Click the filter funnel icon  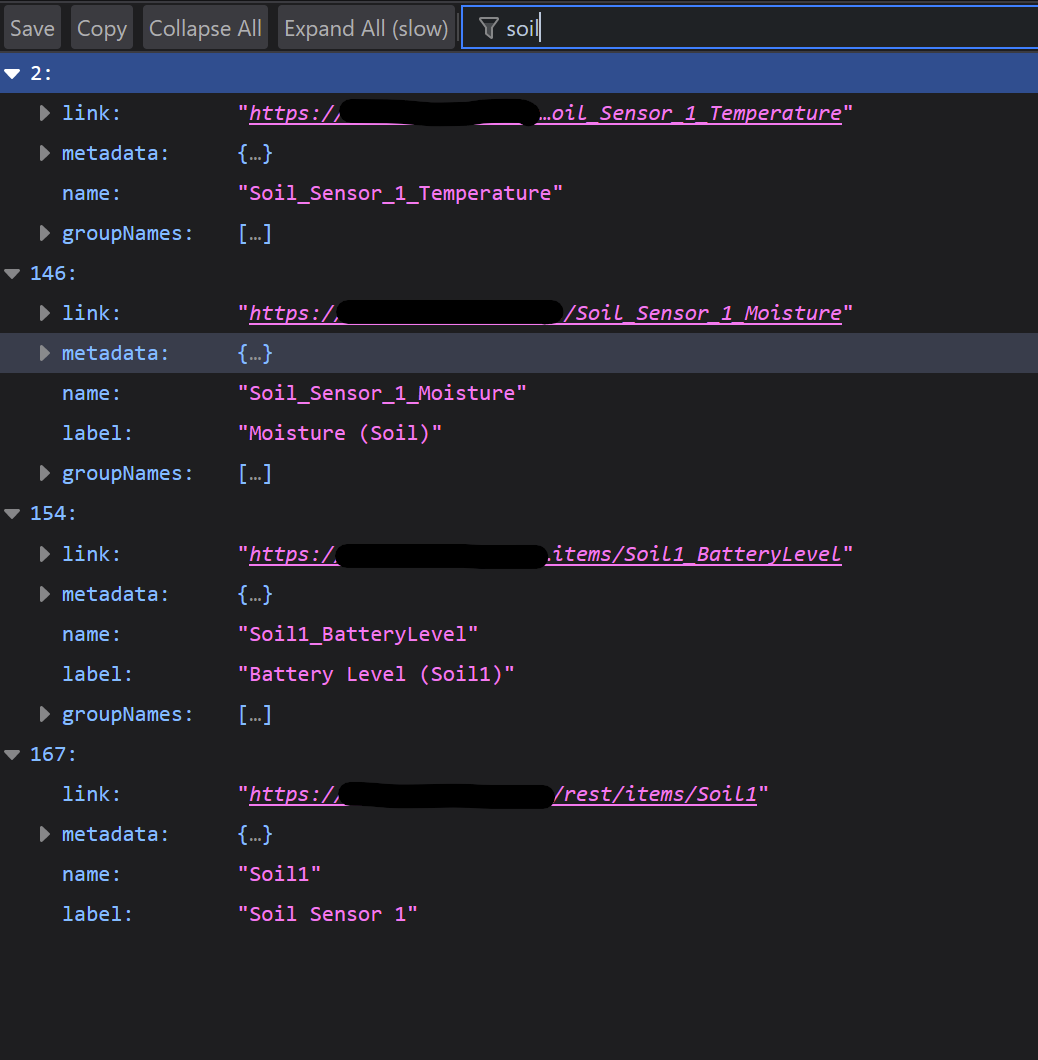(x=488, y=27)
